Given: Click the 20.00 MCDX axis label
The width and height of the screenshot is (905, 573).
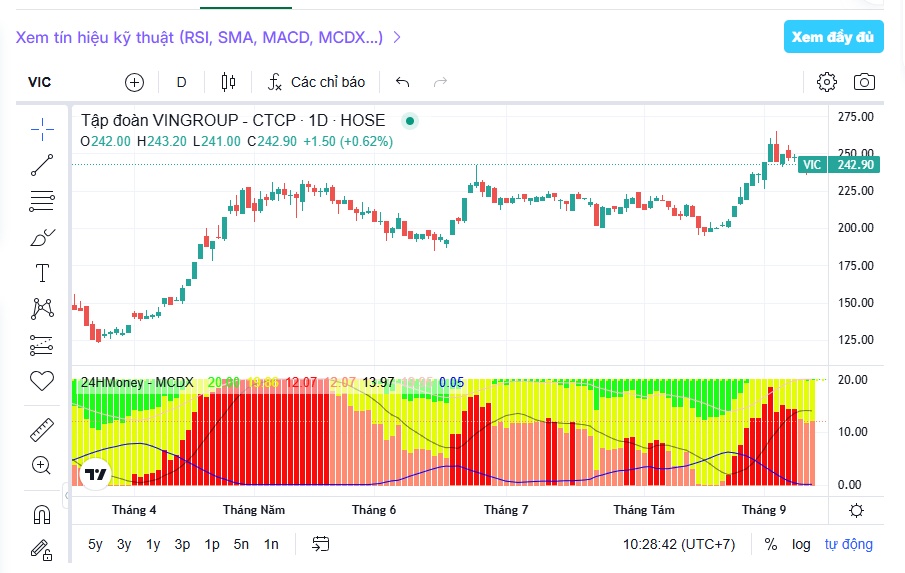Looking at the screenshot, I should [x=852, y=380].
